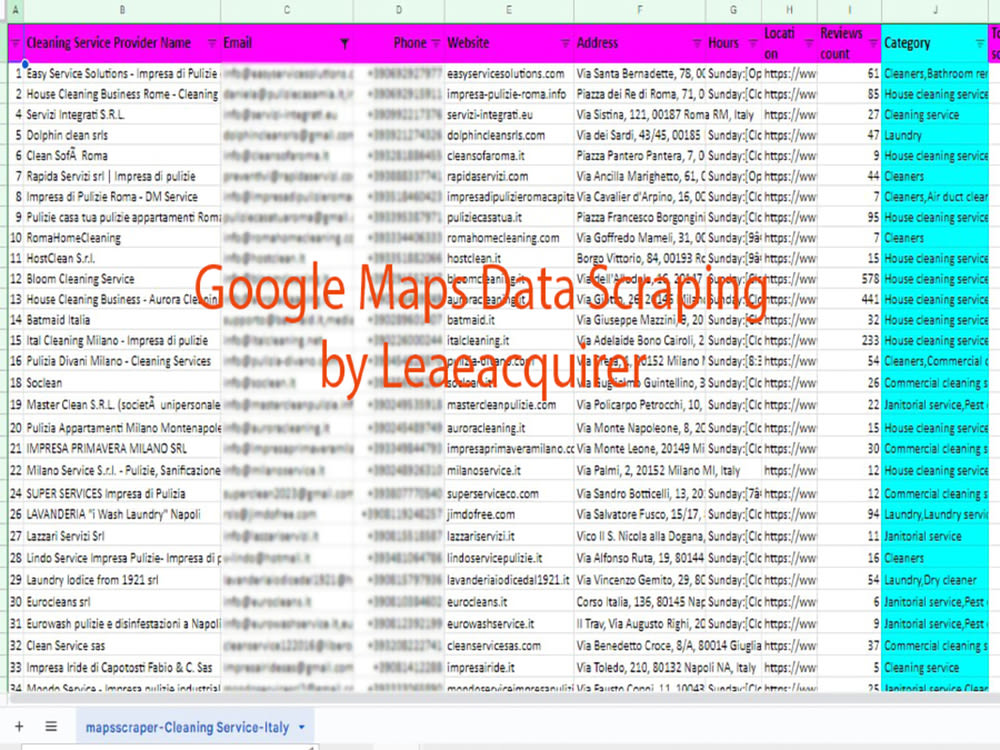Open the all sheets list
This screenshot has height=750, width=1000.
click(51, 726)
